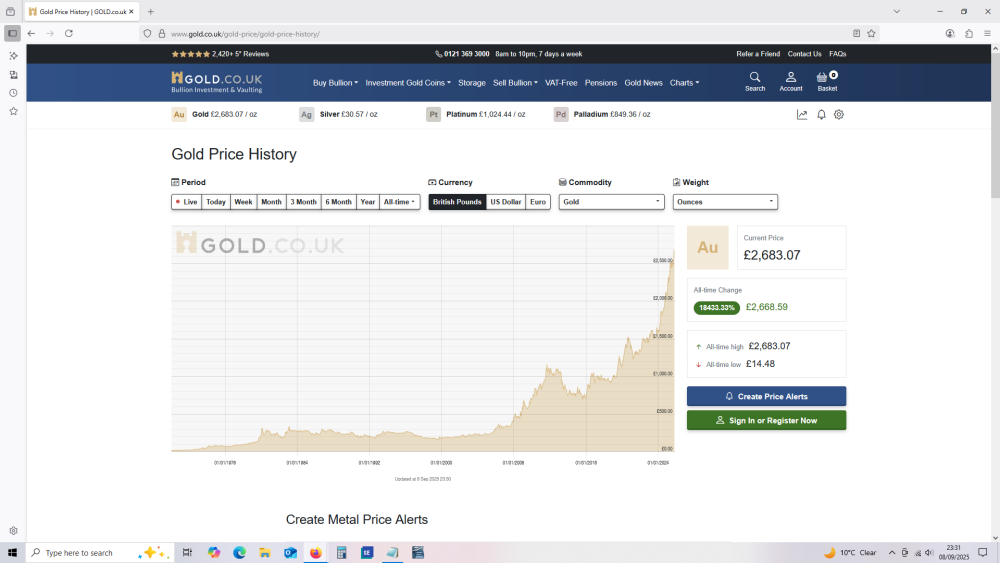Open the Gold News menu item
The image size is (1000, 563).
pos(643,83)
